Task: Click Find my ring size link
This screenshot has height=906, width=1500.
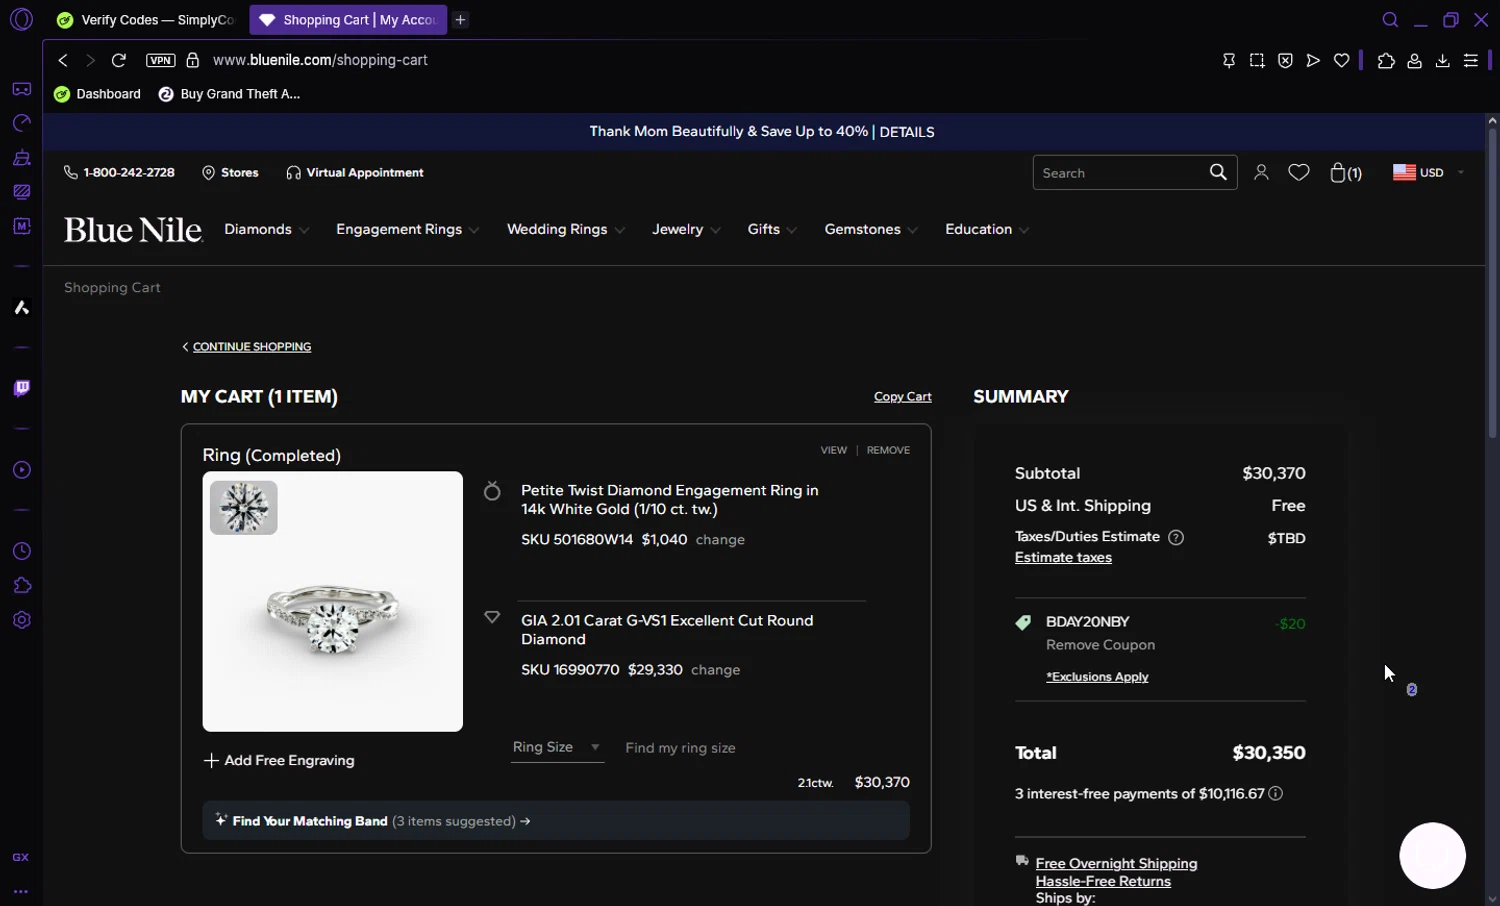Action: pyautogui.click(x=680, y=748)
